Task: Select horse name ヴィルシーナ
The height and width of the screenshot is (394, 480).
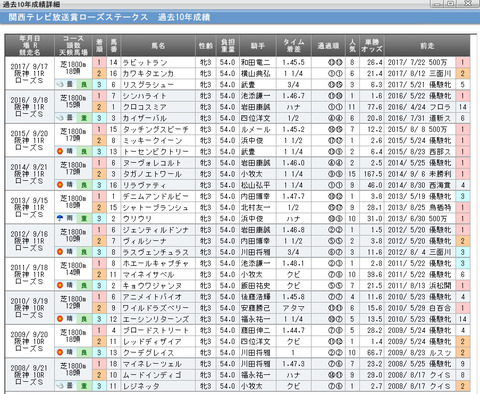Action: 145,241
